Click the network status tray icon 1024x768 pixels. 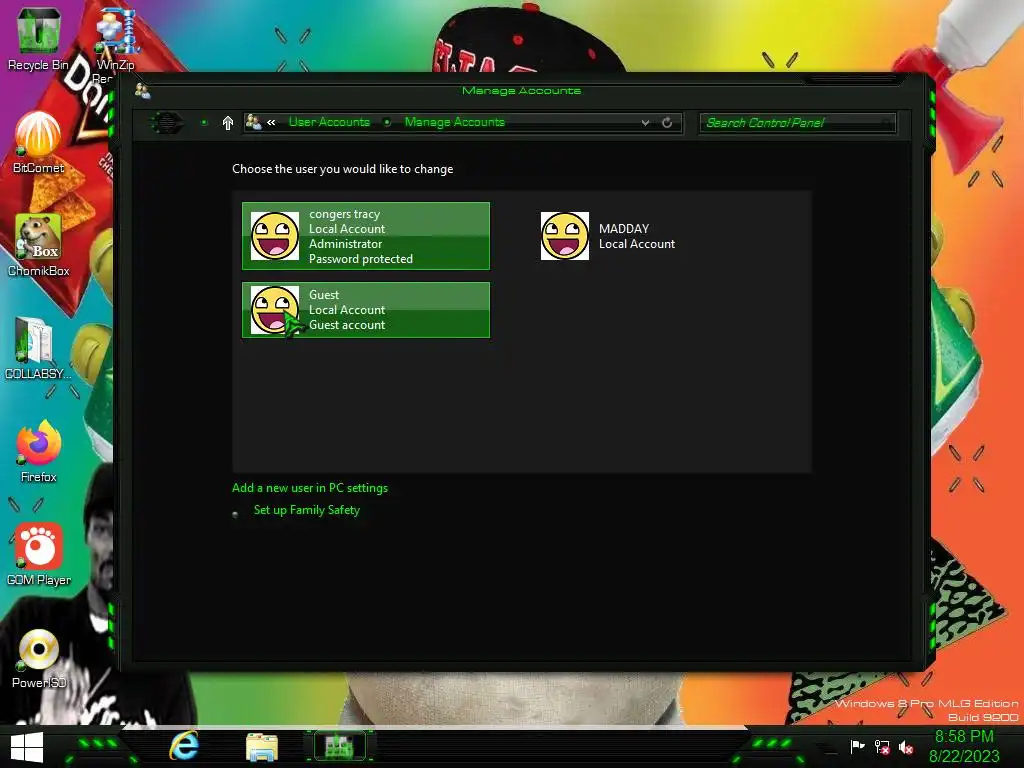(882, 746)
